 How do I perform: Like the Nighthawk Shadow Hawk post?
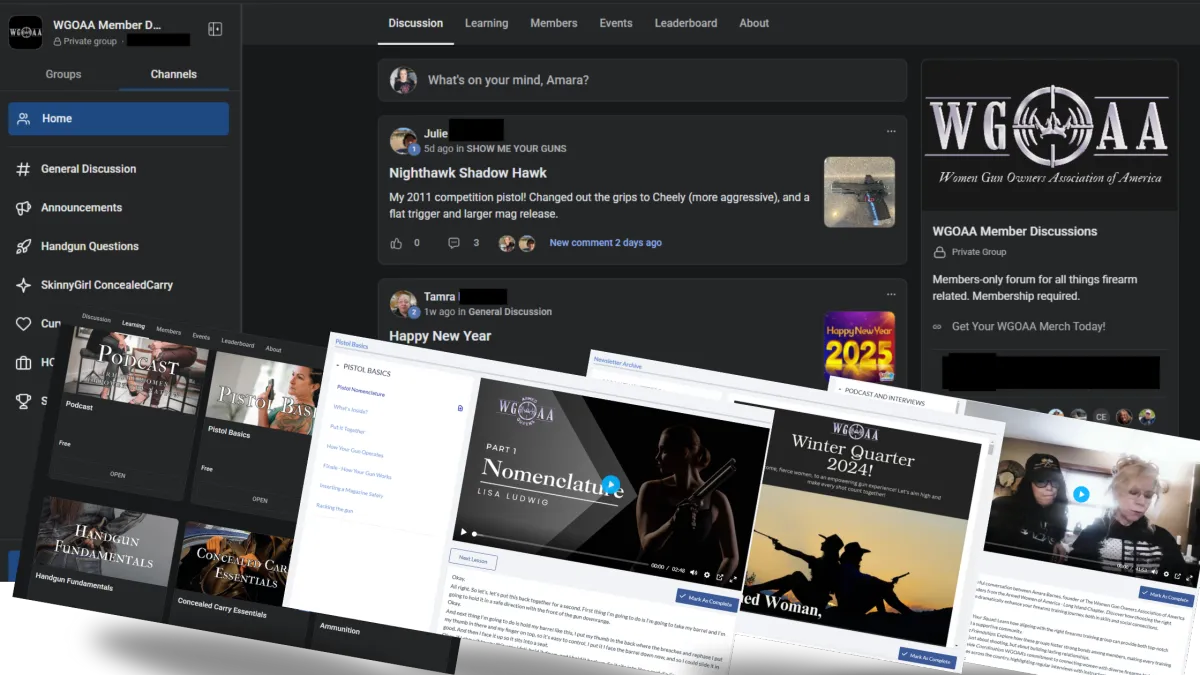coord(396,243)
